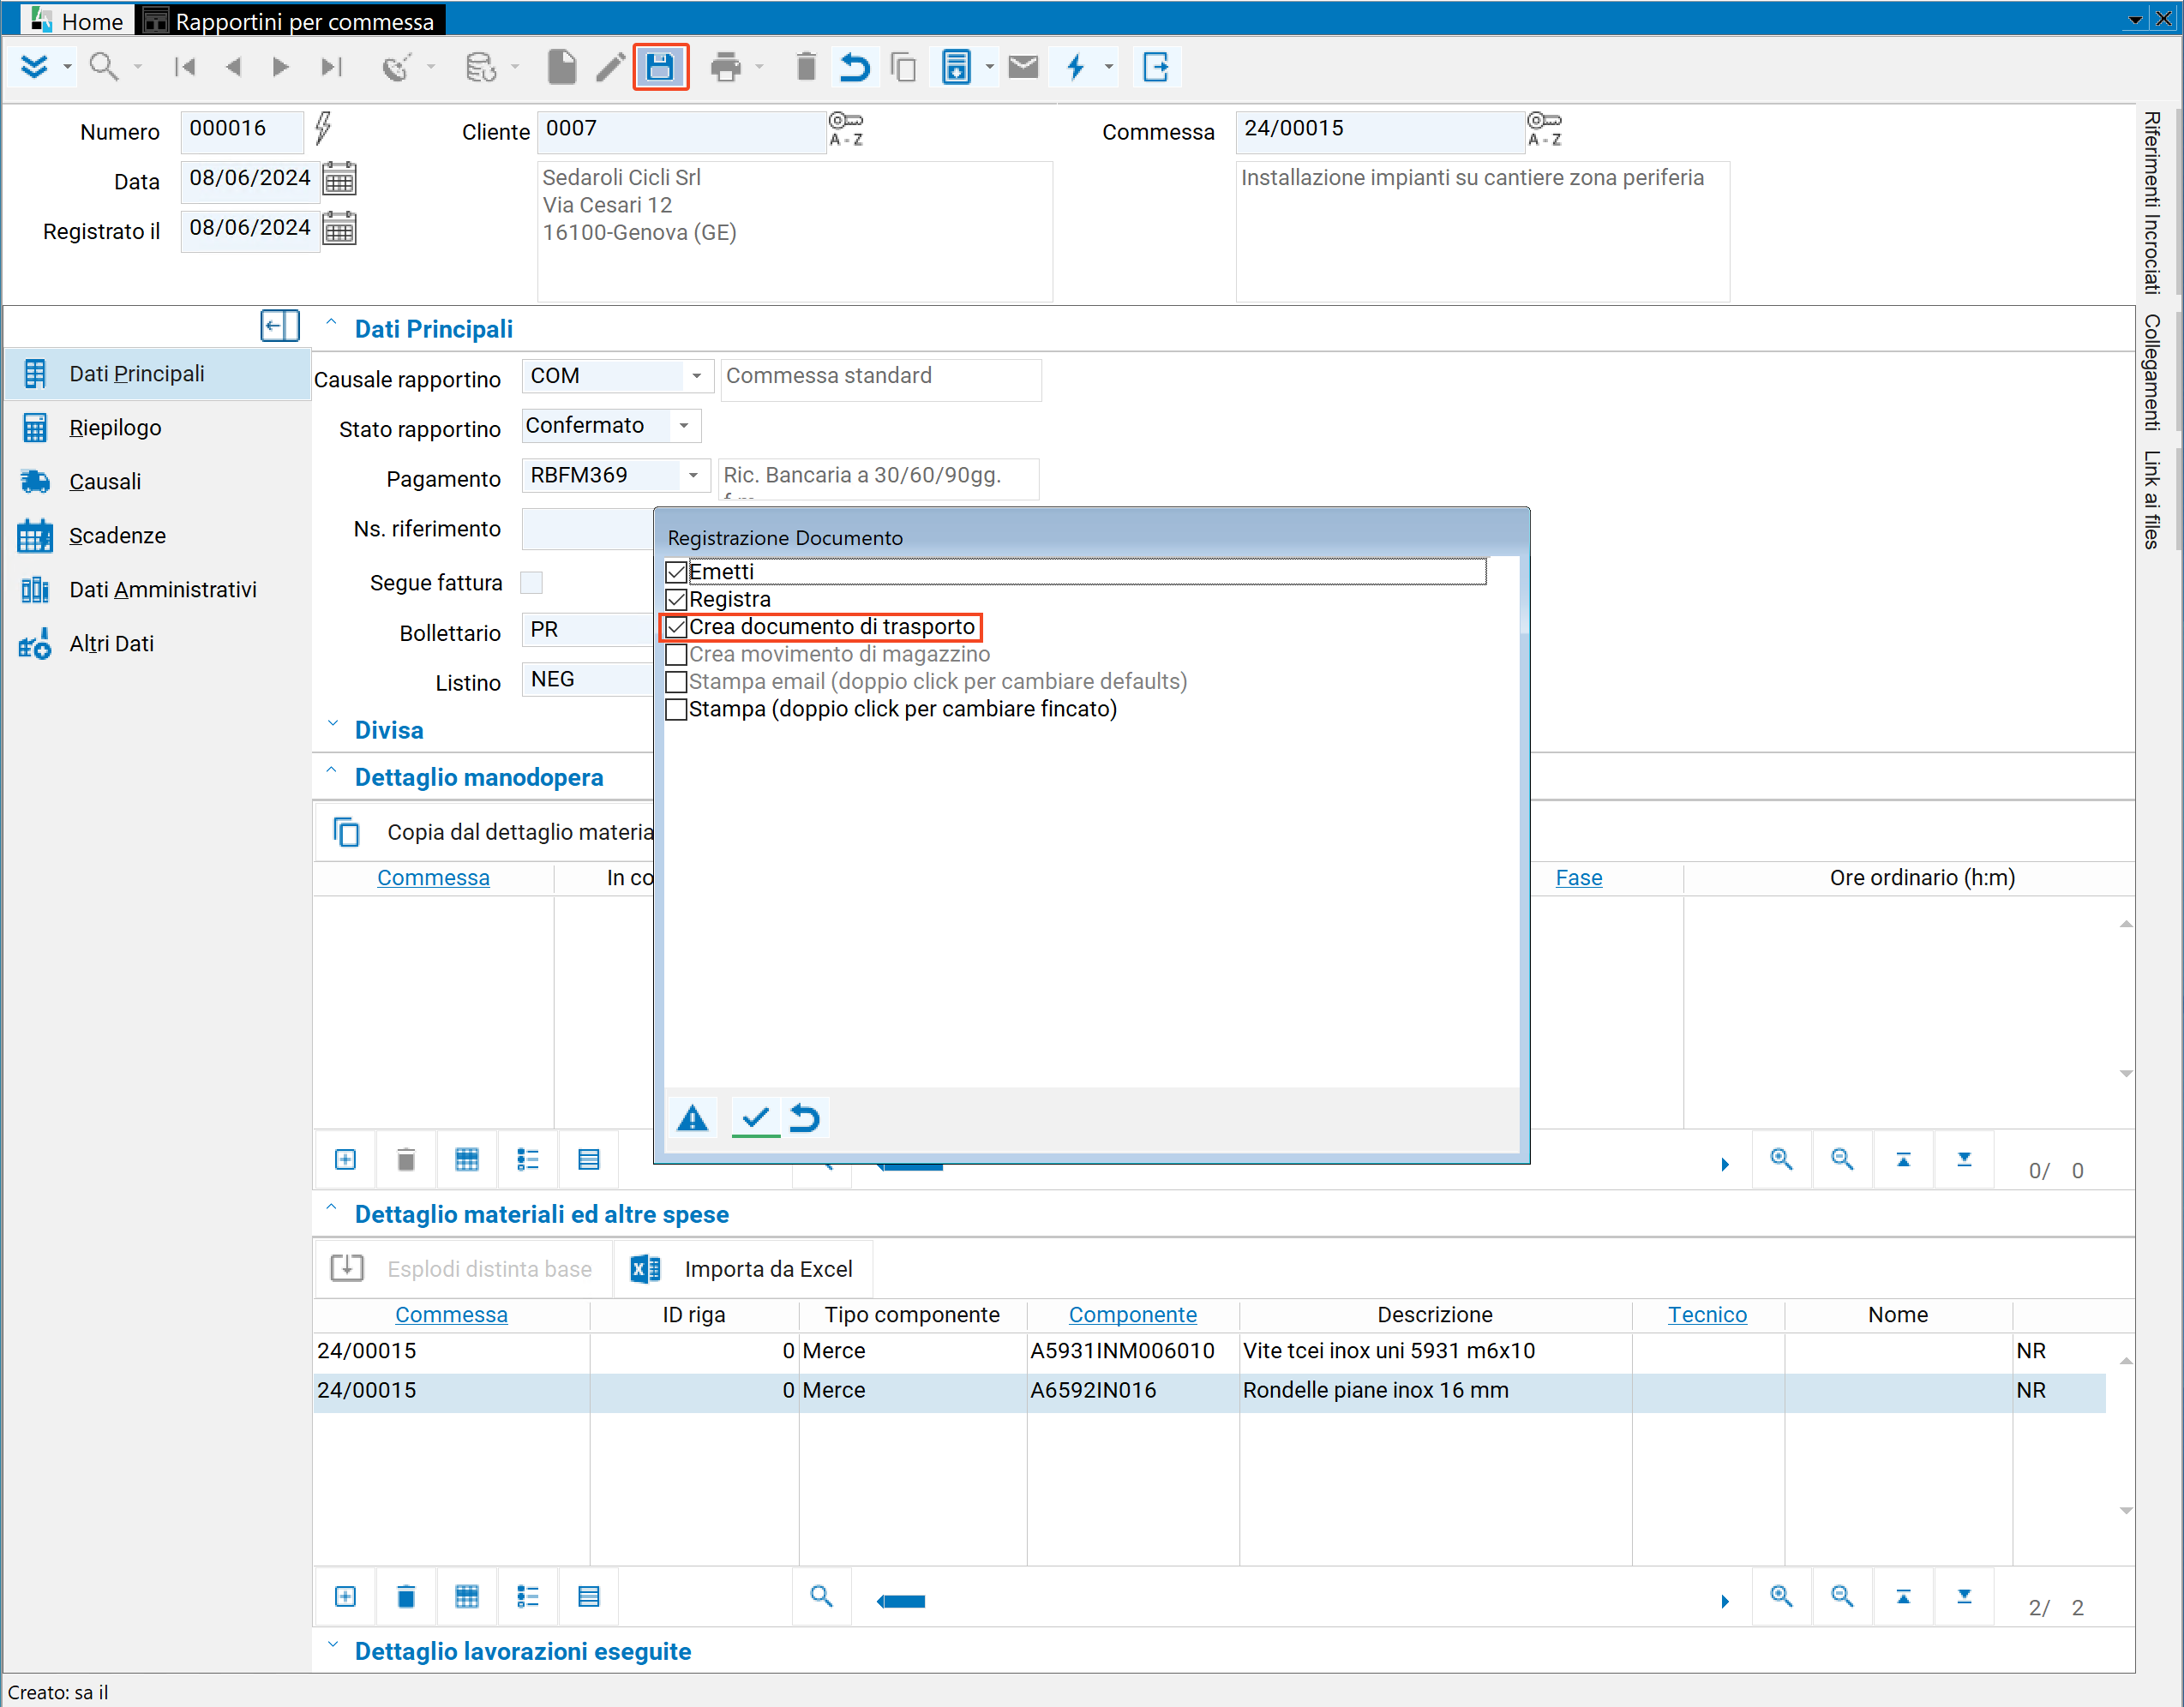Check Stampa fincato option
Viewport: 2184px width, 1707px height.
pos(677,710)
